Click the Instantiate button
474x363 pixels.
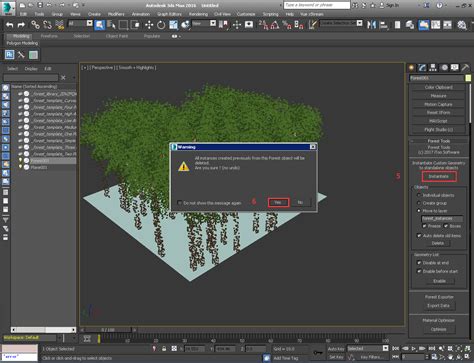pyautogui.click(x=439, y=176)
